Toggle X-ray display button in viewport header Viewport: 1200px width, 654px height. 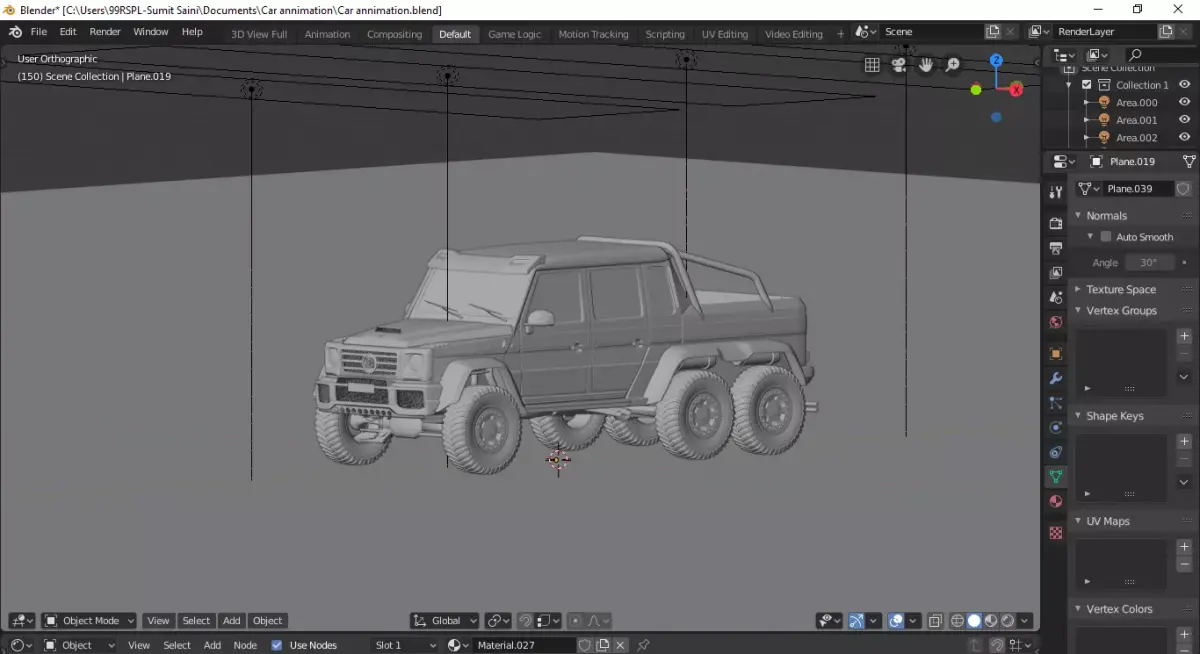pos(934,621)
